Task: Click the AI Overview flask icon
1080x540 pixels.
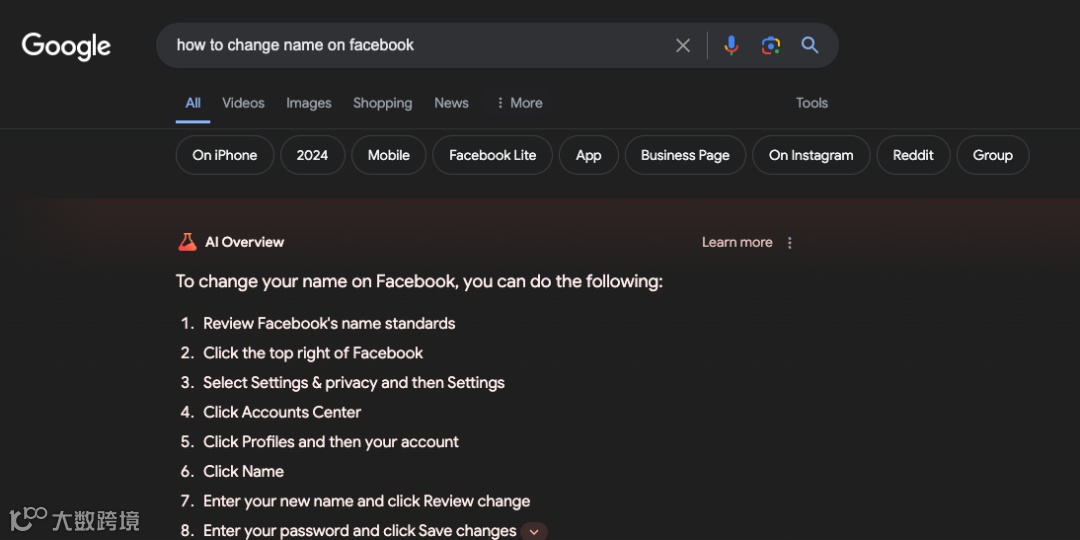Action: [187, 242]
